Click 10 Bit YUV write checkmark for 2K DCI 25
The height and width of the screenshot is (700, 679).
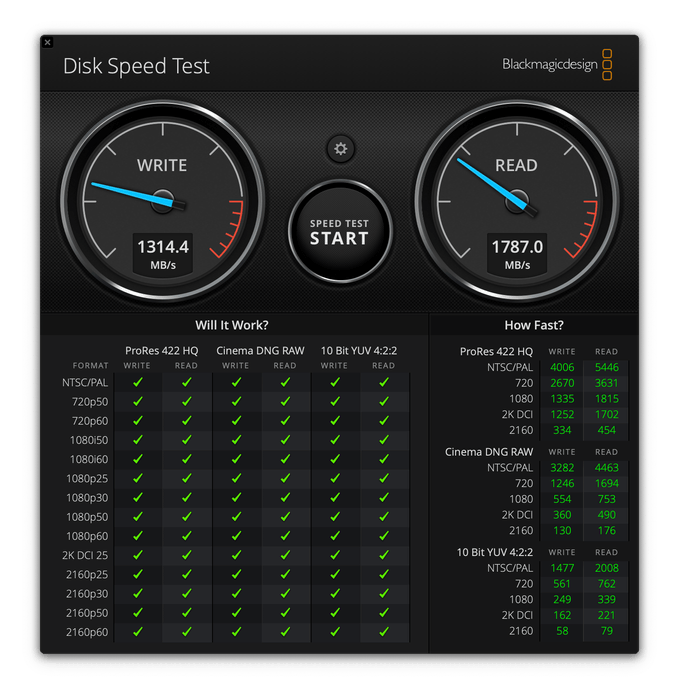coord(335,555)
